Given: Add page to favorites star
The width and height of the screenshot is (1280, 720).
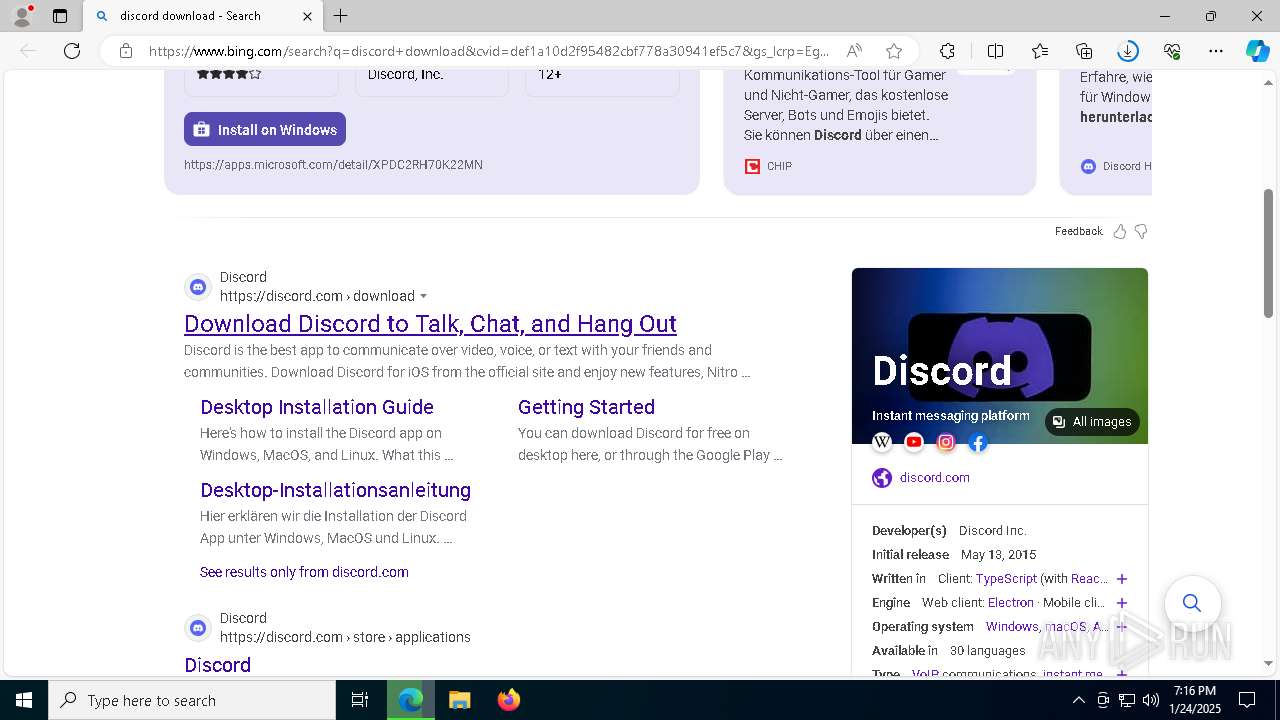Looking at the screenshot, I should [x=894, y=51].
